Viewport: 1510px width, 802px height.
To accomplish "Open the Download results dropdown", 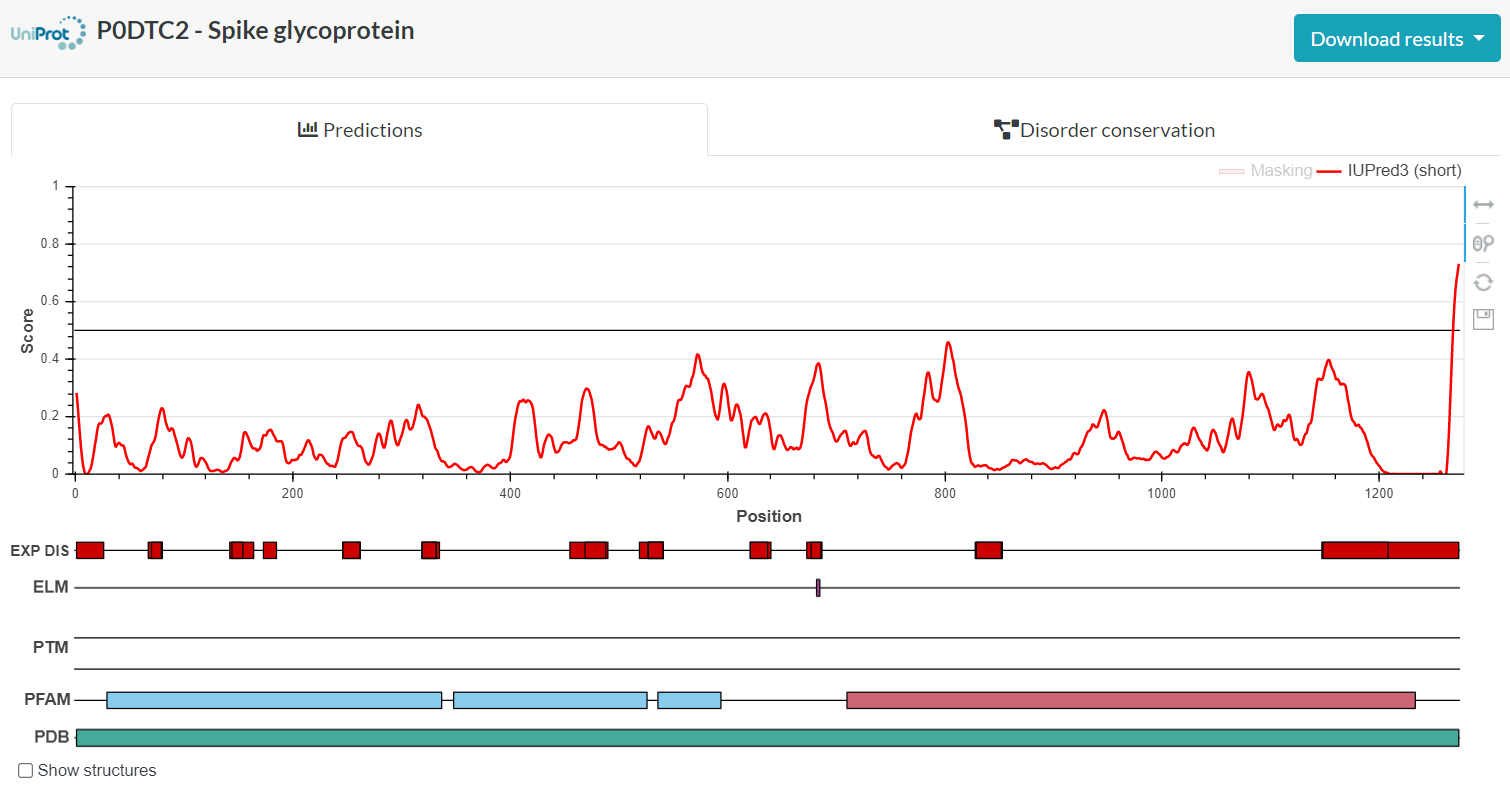I will click(x=1397, y=38).
